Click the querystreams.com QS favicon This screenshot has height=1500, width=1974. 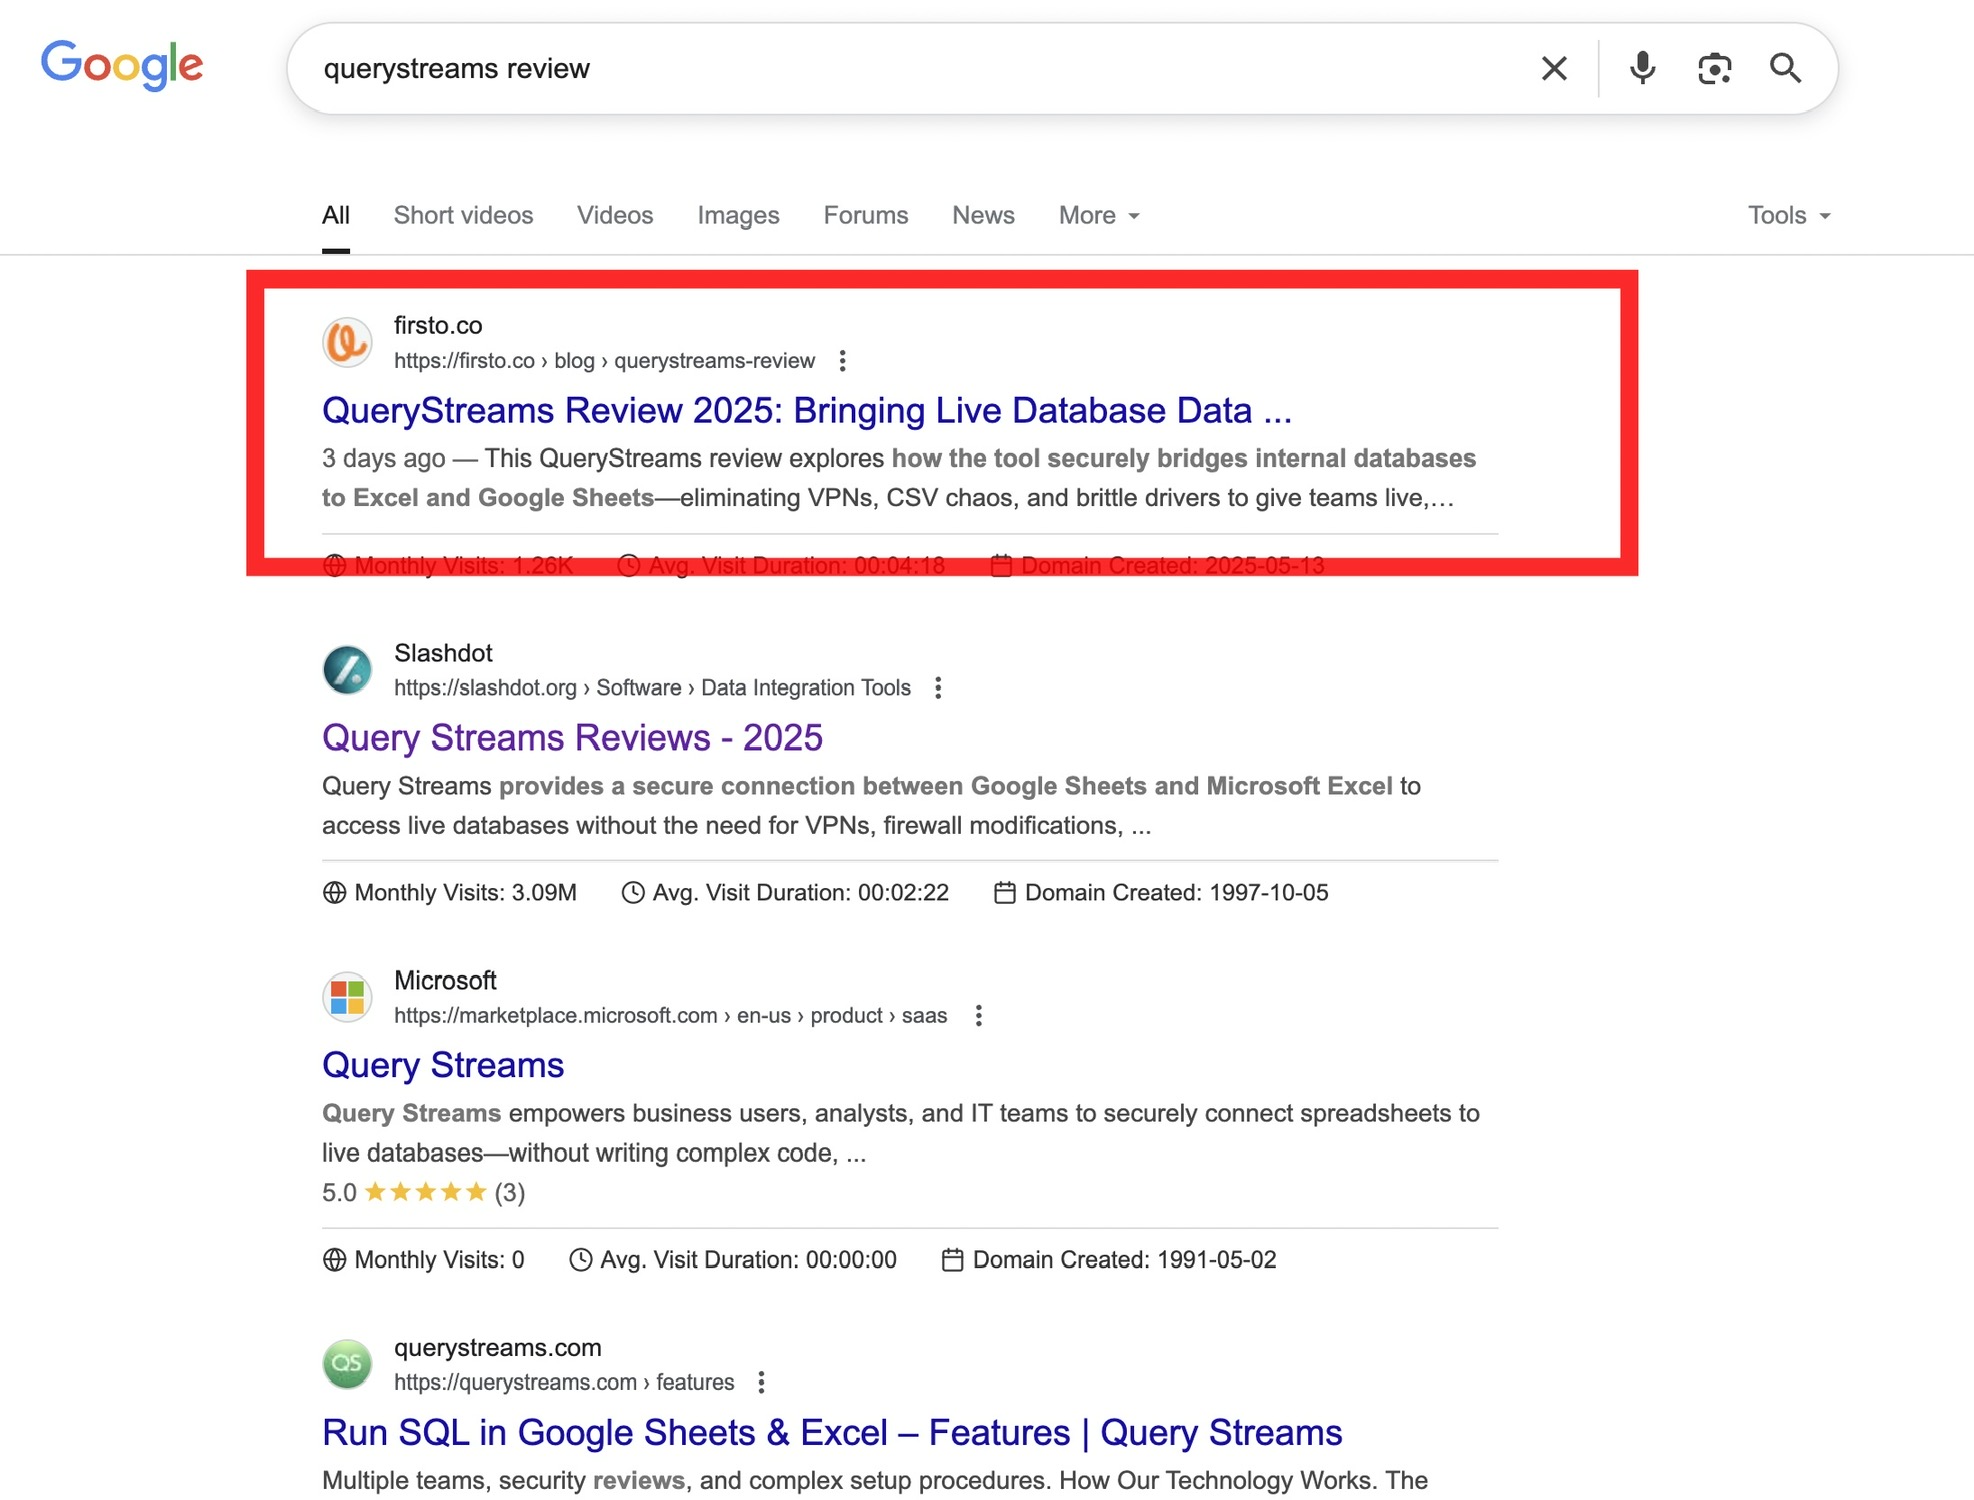click(347, 1364)
